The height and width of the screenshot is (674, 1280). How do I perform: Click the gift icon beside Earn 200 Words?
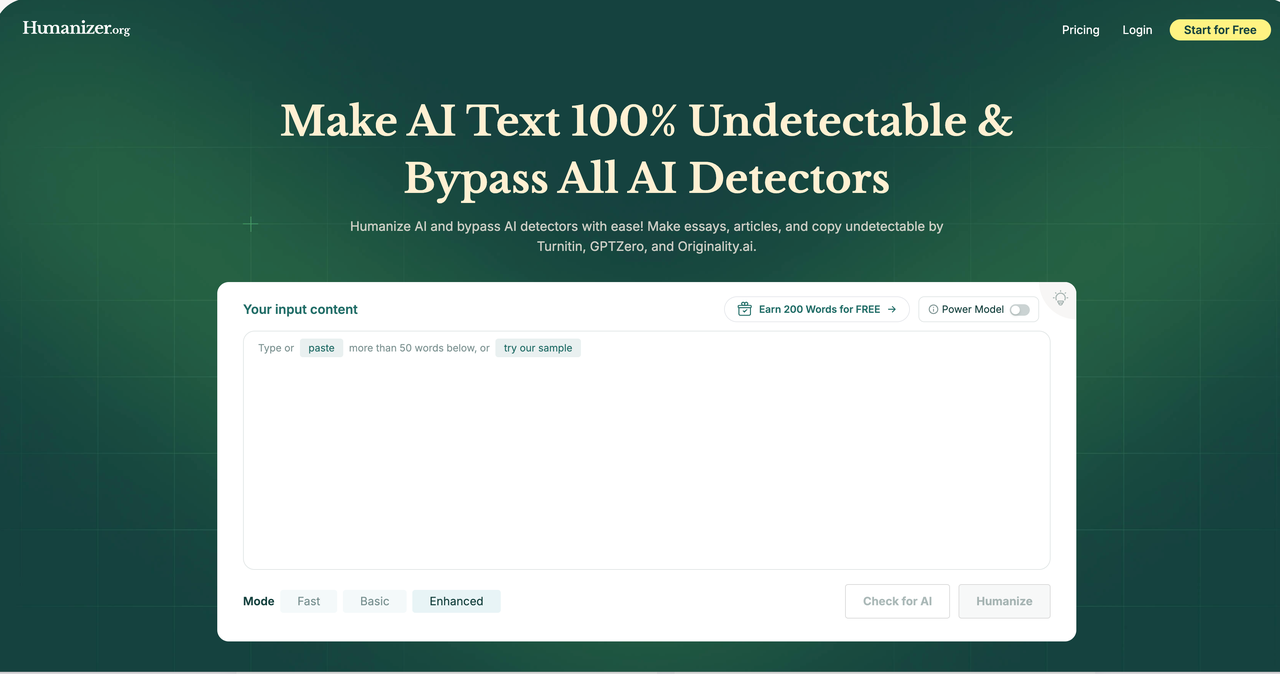(744, 309)
